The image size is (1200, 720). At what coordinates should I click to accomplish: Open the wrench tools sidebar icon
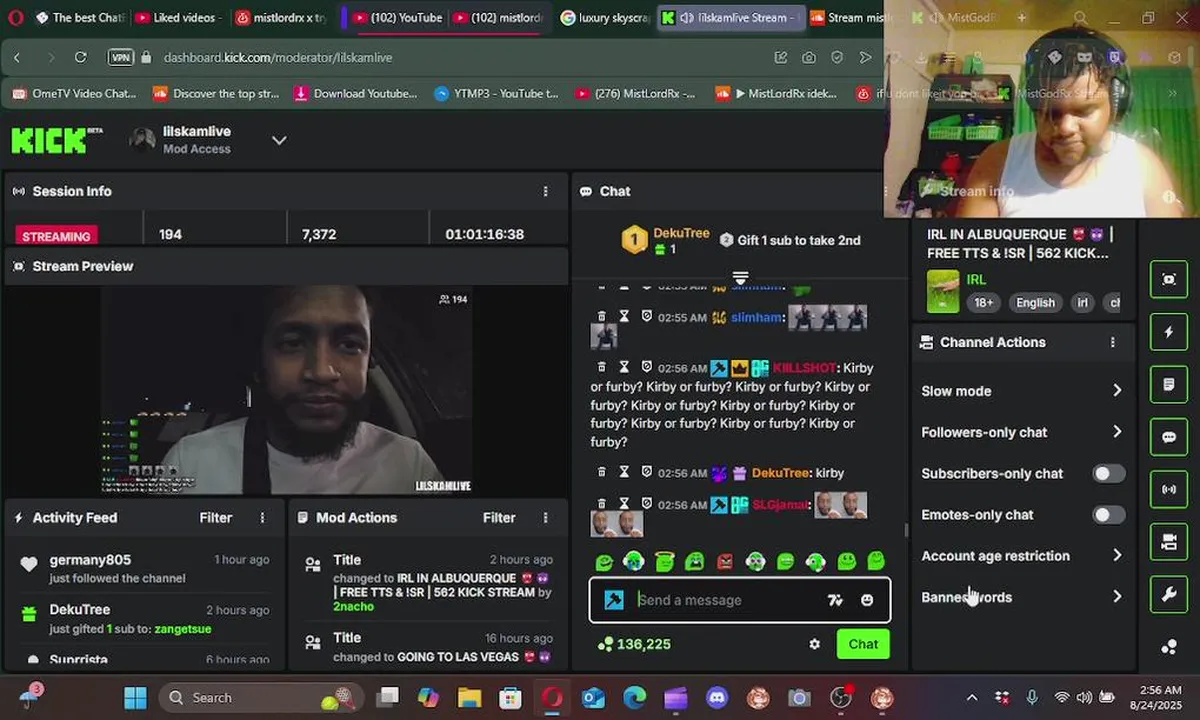(1169, 595)
